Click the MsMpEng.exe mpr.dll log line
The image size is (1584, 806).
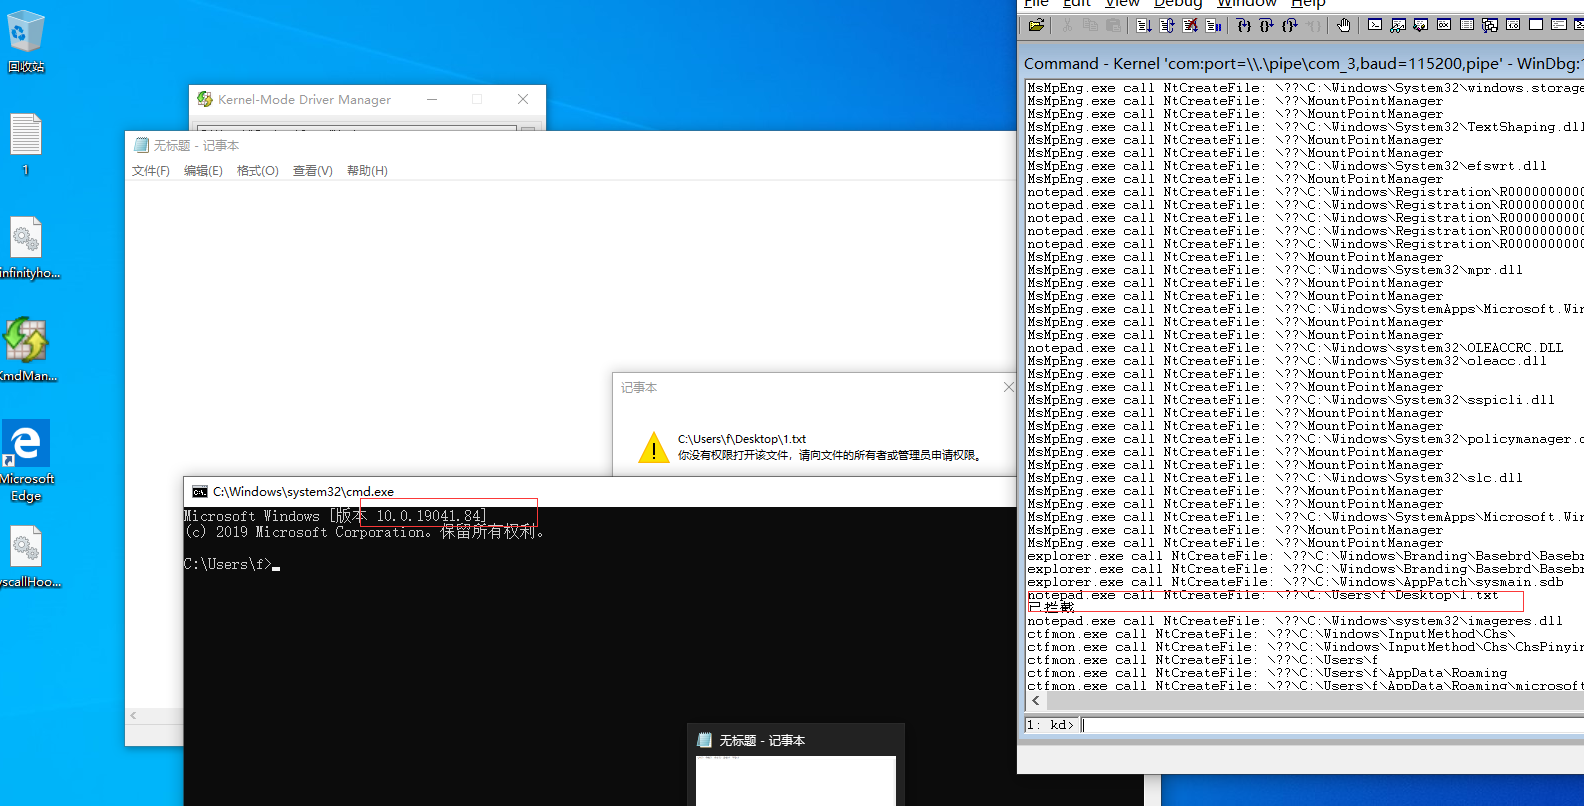[1275, 270]
